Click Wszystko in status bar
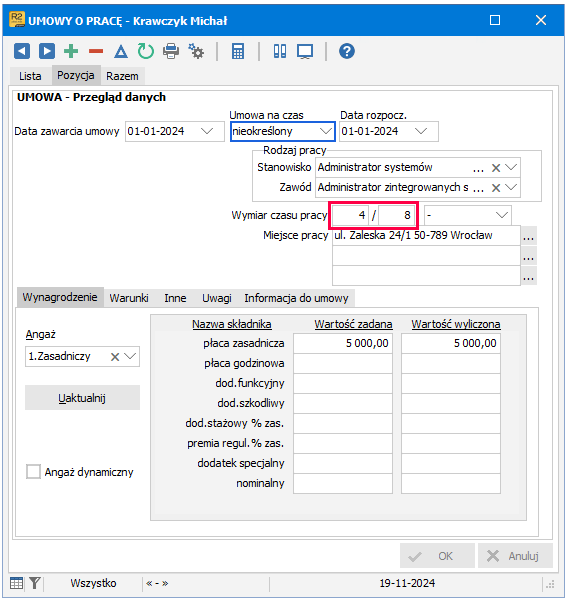568x605 pixels. click(x=93, y=583)
